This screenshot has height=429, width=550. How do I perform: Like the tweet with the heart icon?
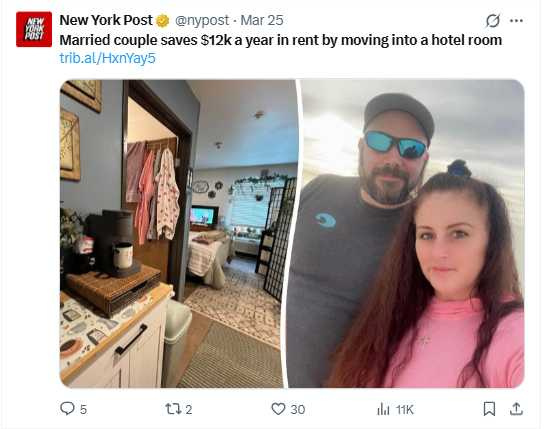tap(279, 409)
